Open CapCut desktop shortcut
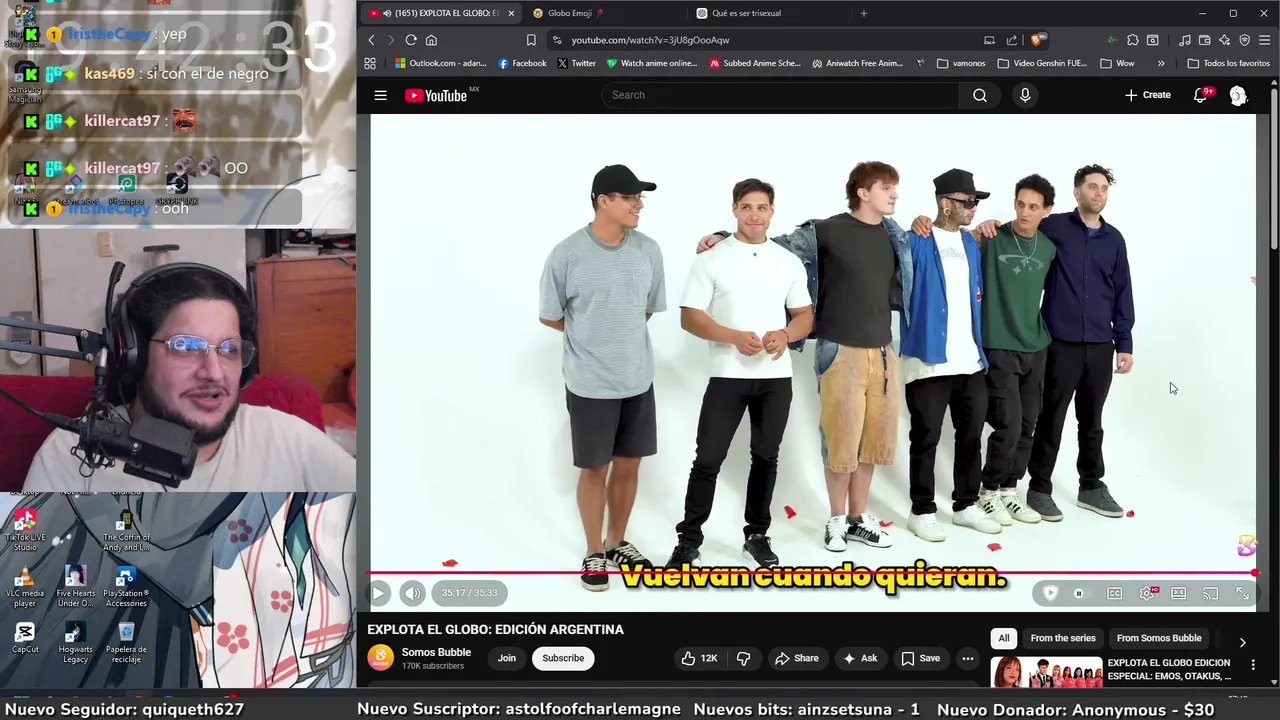The width and height of the screenshot is (1280, 720). (x=25, y=638)
